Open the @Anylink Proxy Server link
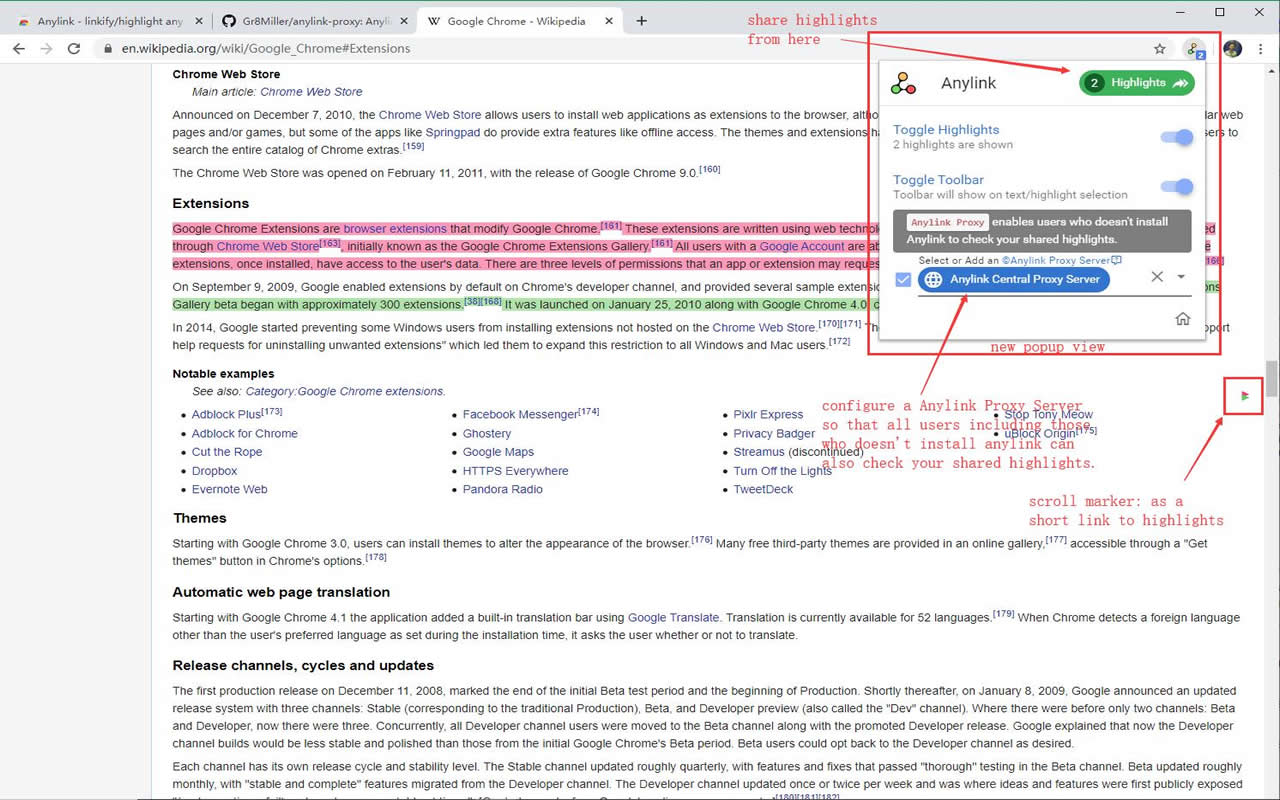The image size is (1280, 800). [1061, 261]
